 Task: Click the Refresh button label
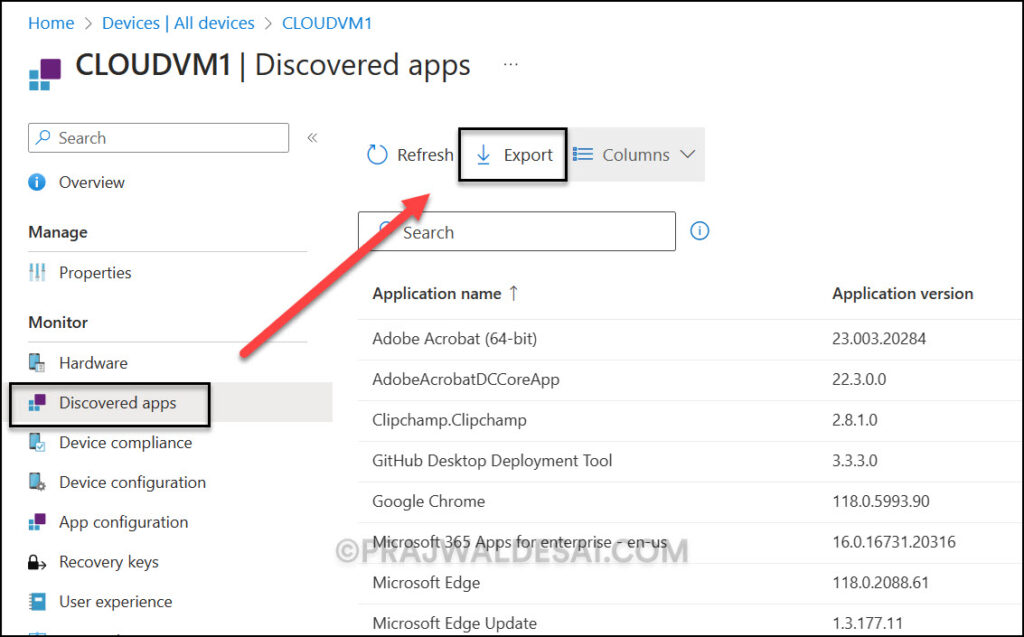tap(425, 155)
